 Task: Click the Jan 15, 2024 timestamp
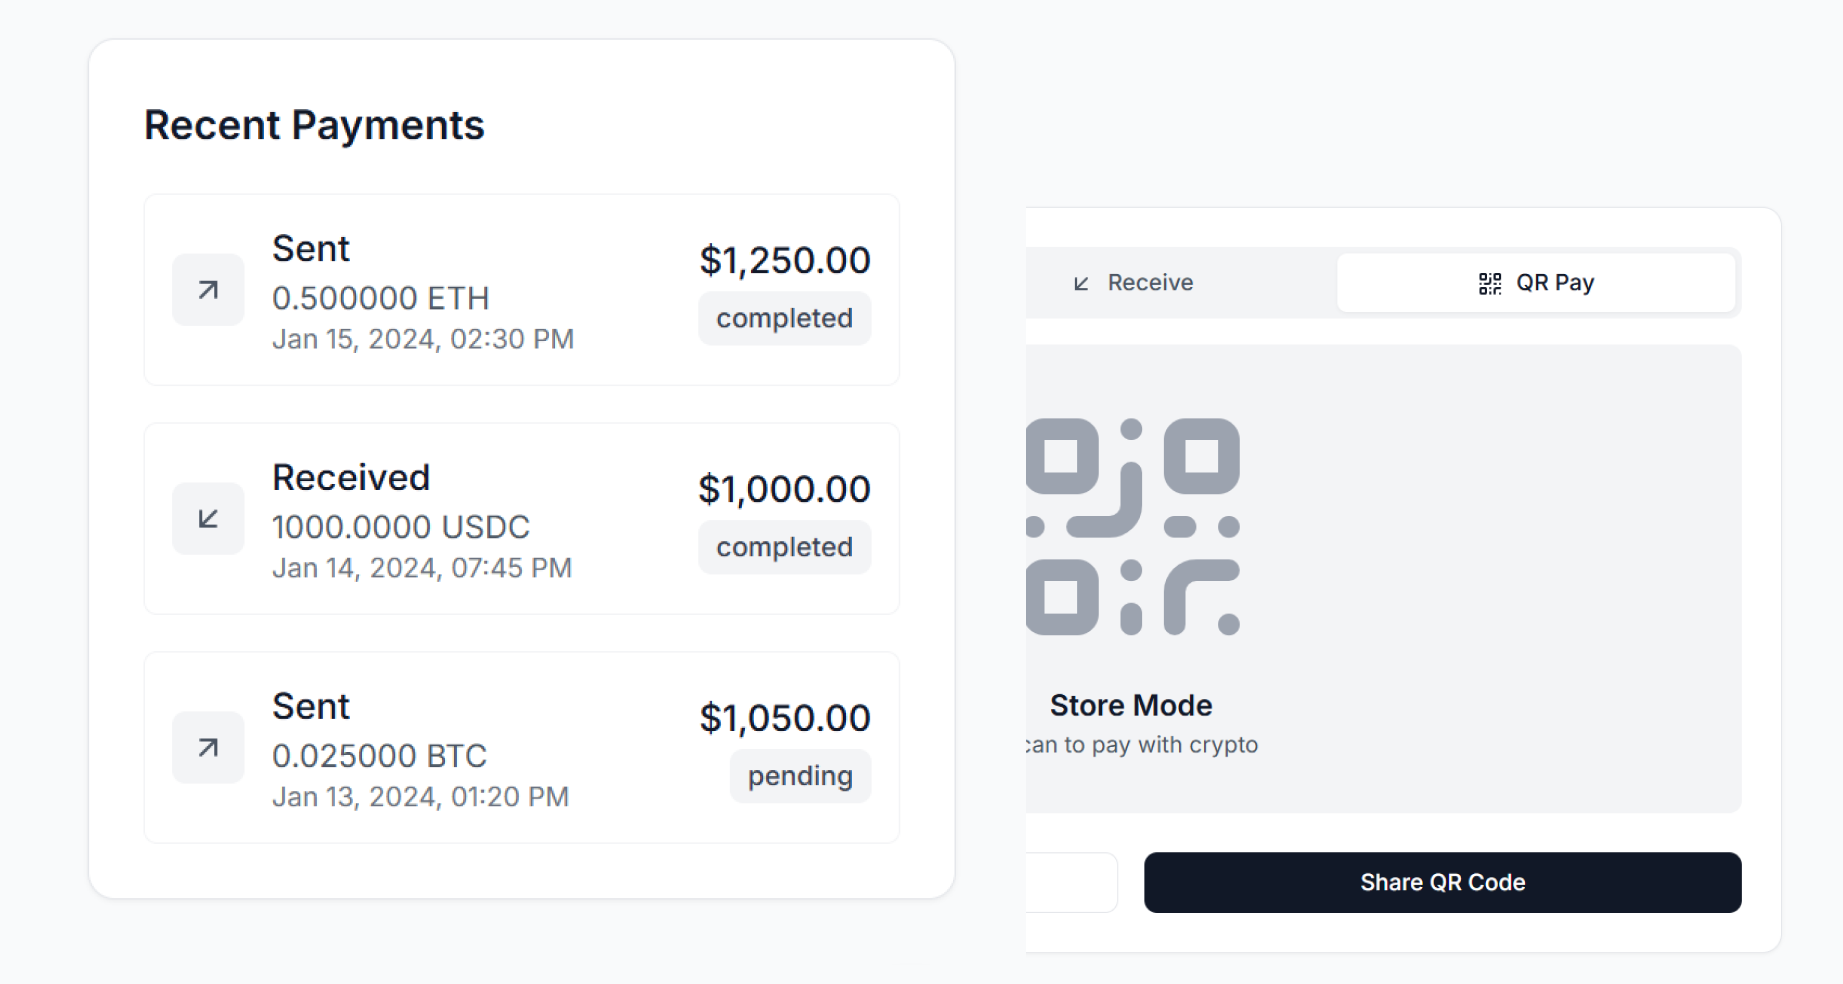click(423, 339)
